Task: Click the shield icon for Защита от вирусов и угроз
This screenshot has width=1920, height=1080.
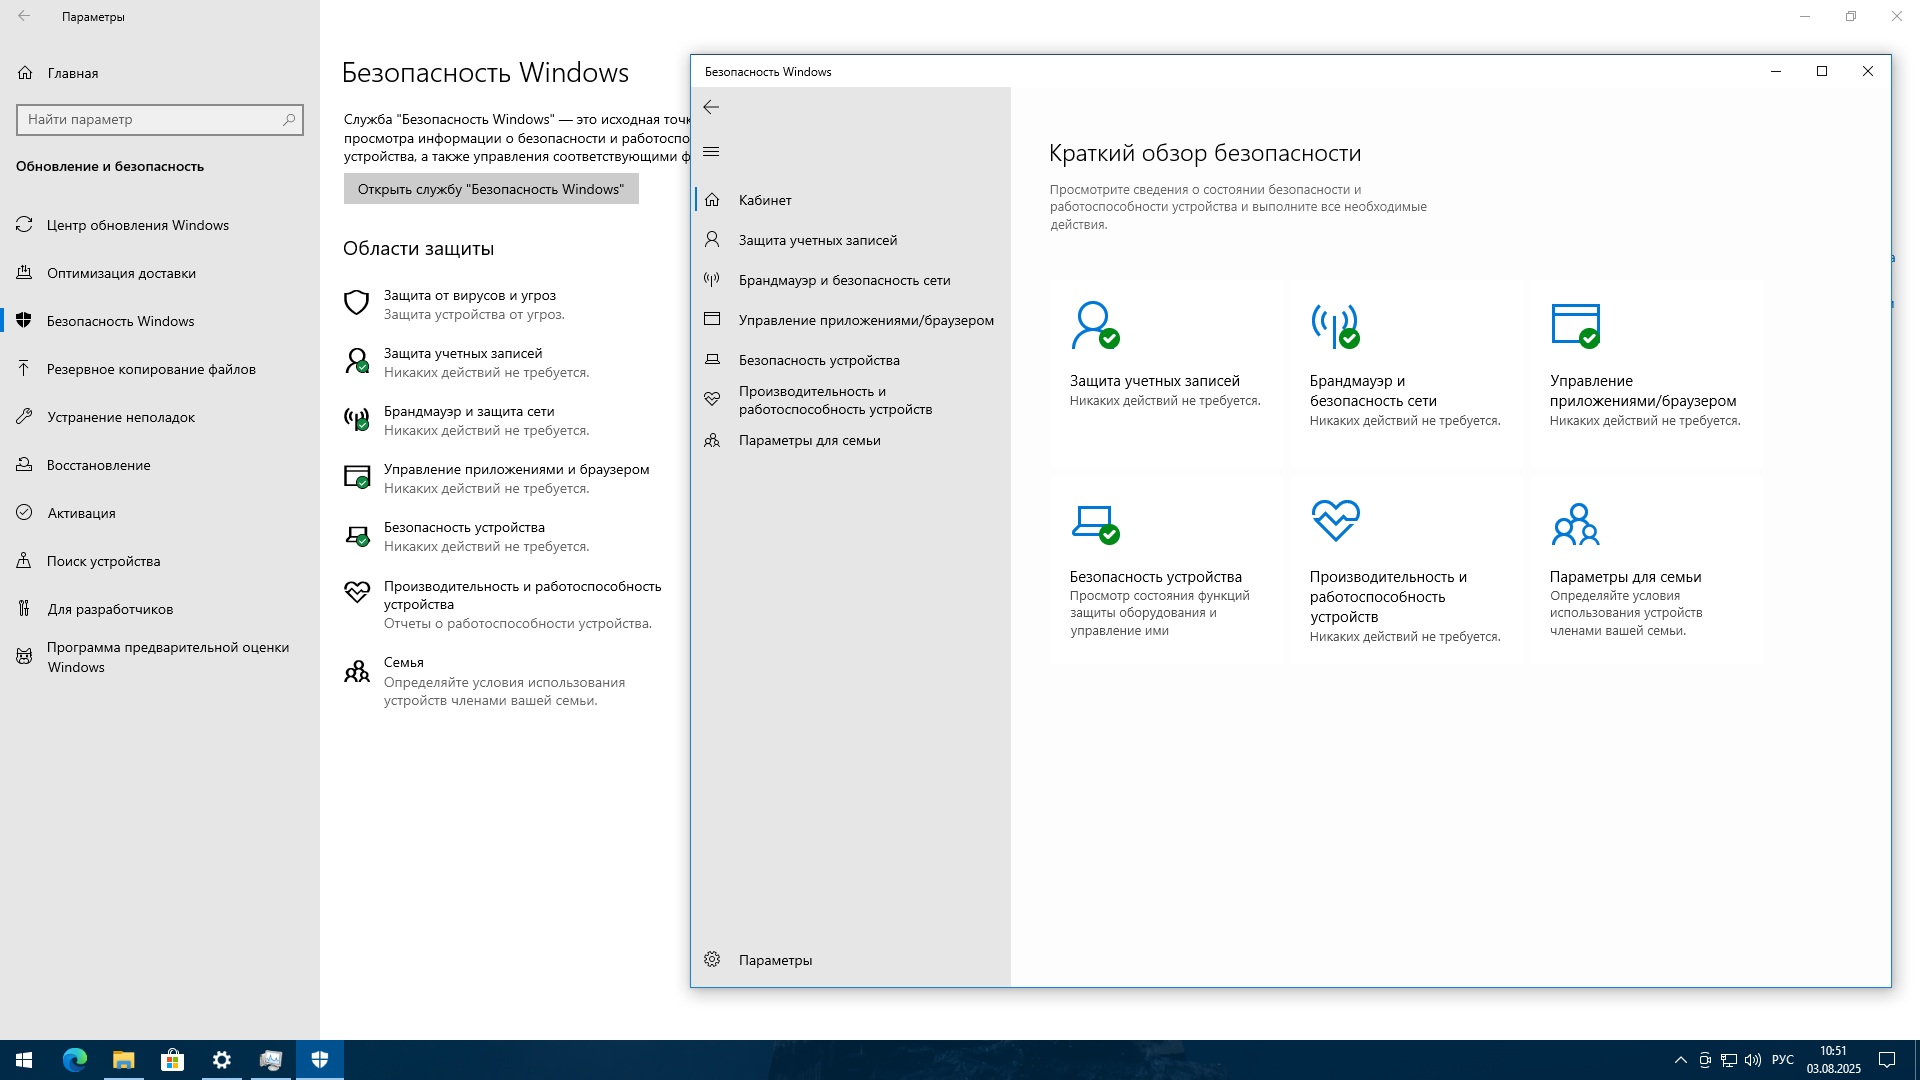Action: point(356,303)
